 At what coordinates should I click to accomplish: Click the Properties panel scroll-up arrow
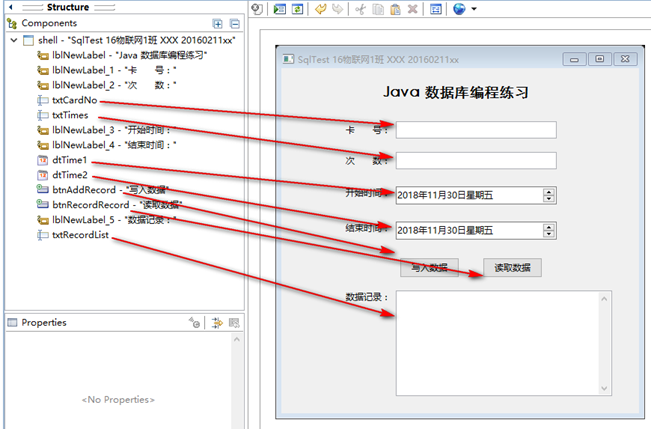point(237,339)
